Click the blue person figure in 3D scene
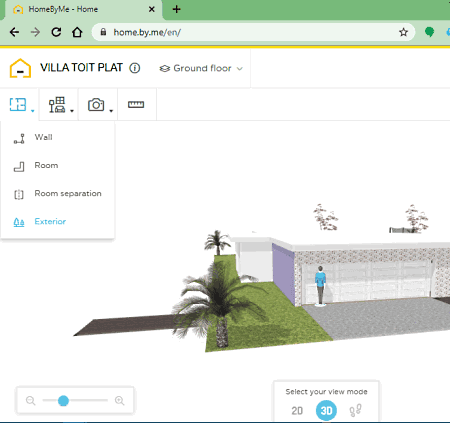 pos(320,286)
